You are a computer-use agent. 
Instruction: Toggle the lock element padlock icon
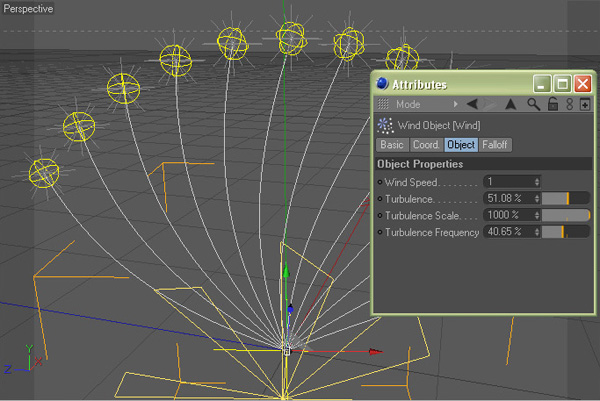pos(551,104)
